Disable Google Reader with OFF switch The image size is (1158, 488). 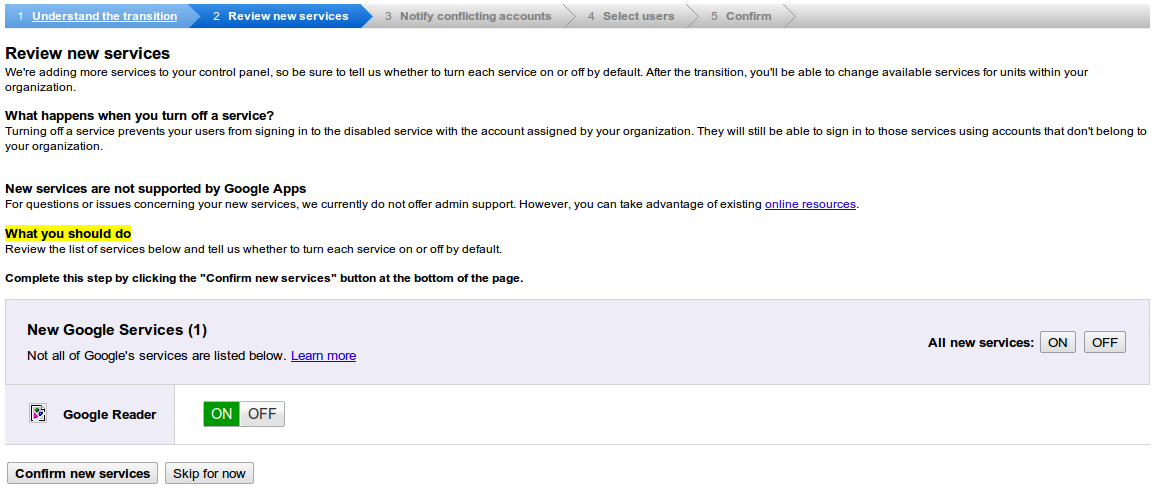point(262,414)
